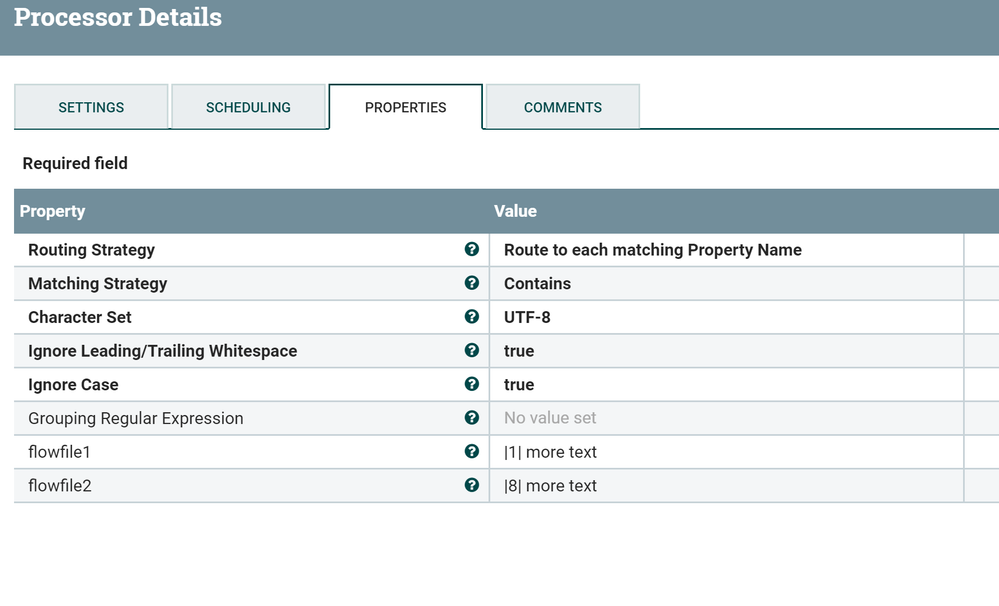Click help icon for Grouping Regular Expression
Viewport: 999px width, 606px height.
click(x=472, y=418)
